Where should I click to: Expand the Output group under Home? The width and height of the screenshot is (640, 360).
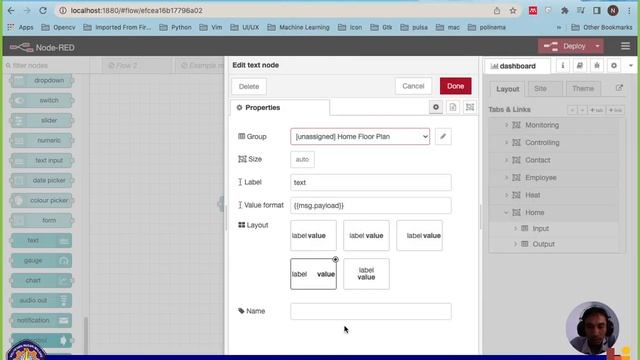pyautogui.click(x=515, y=244)
